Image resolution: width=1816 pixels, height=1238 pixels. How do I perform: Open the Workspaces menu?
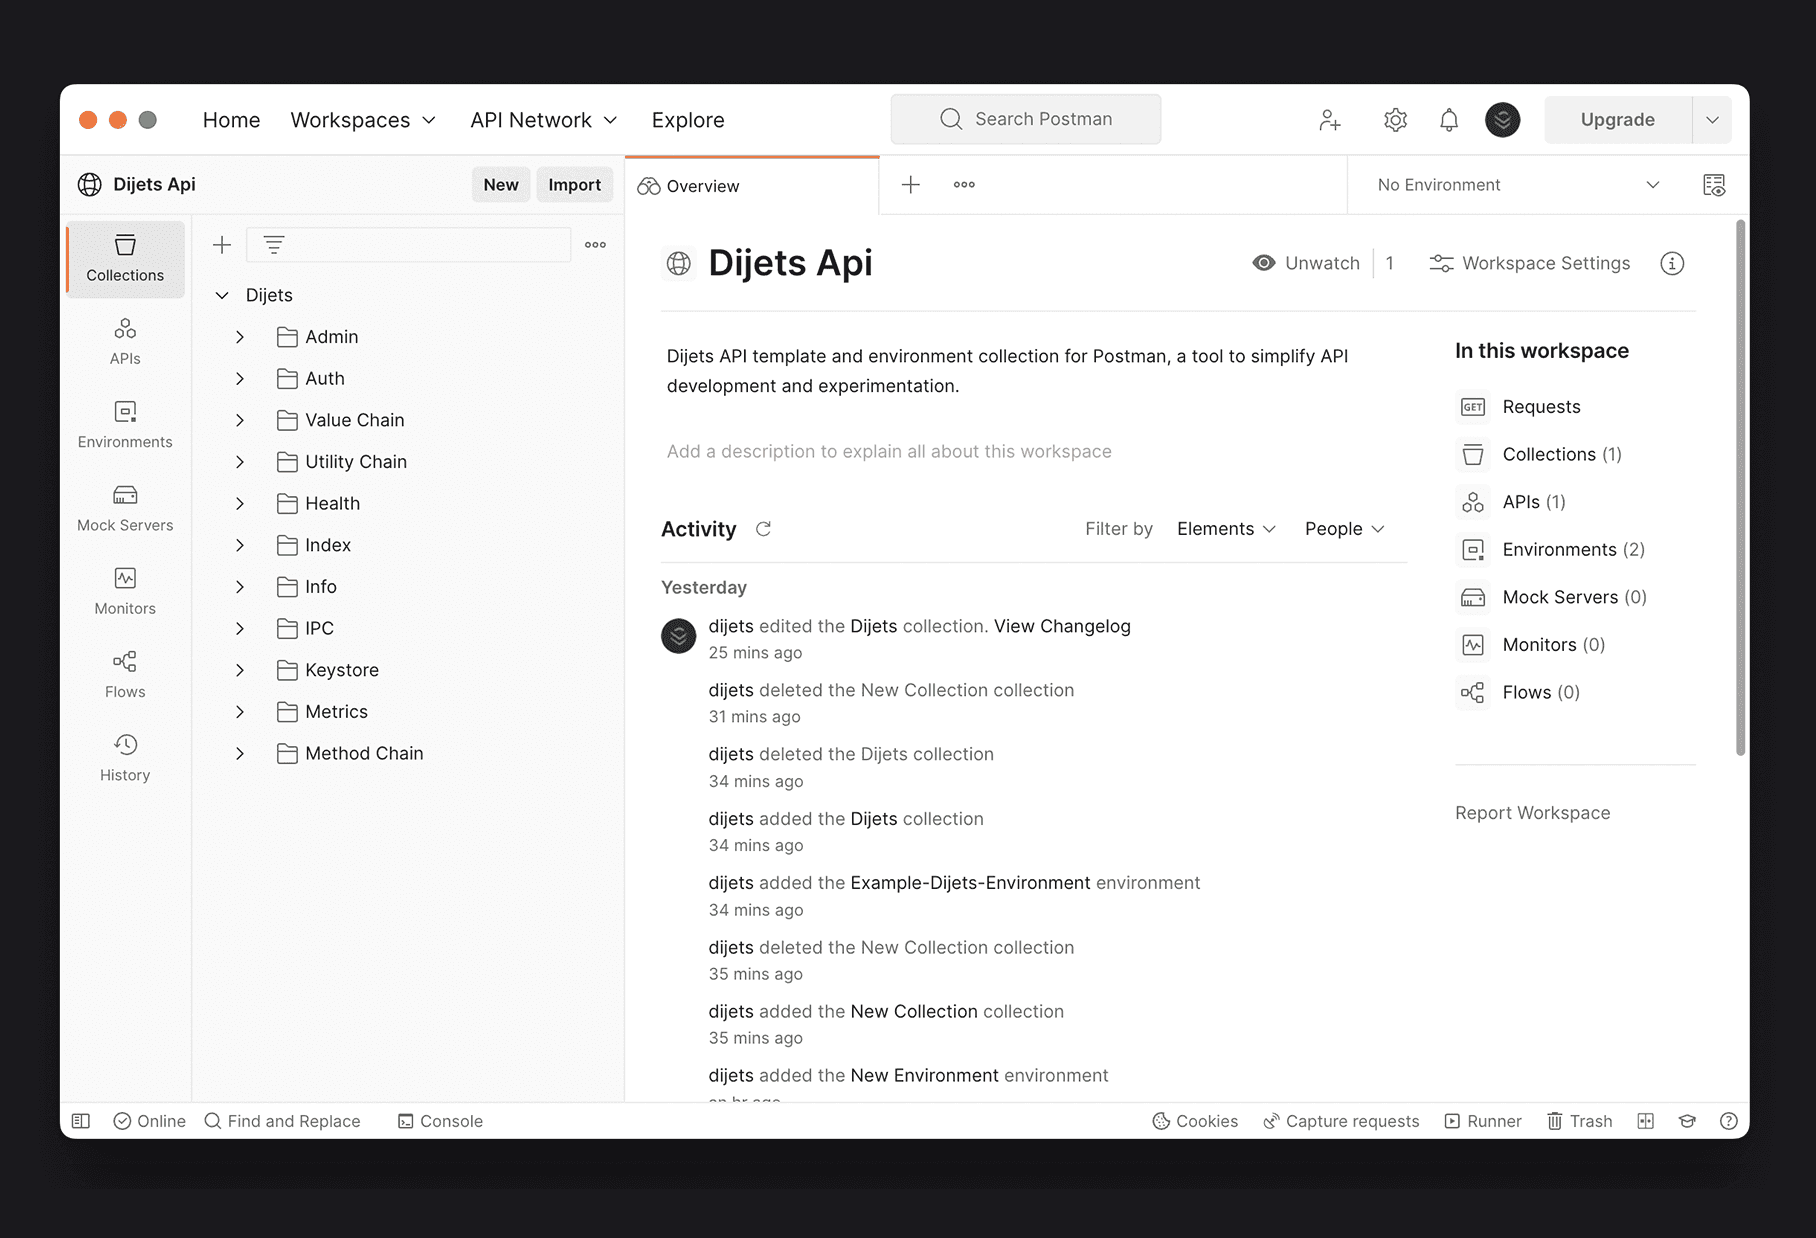point(363,120)
